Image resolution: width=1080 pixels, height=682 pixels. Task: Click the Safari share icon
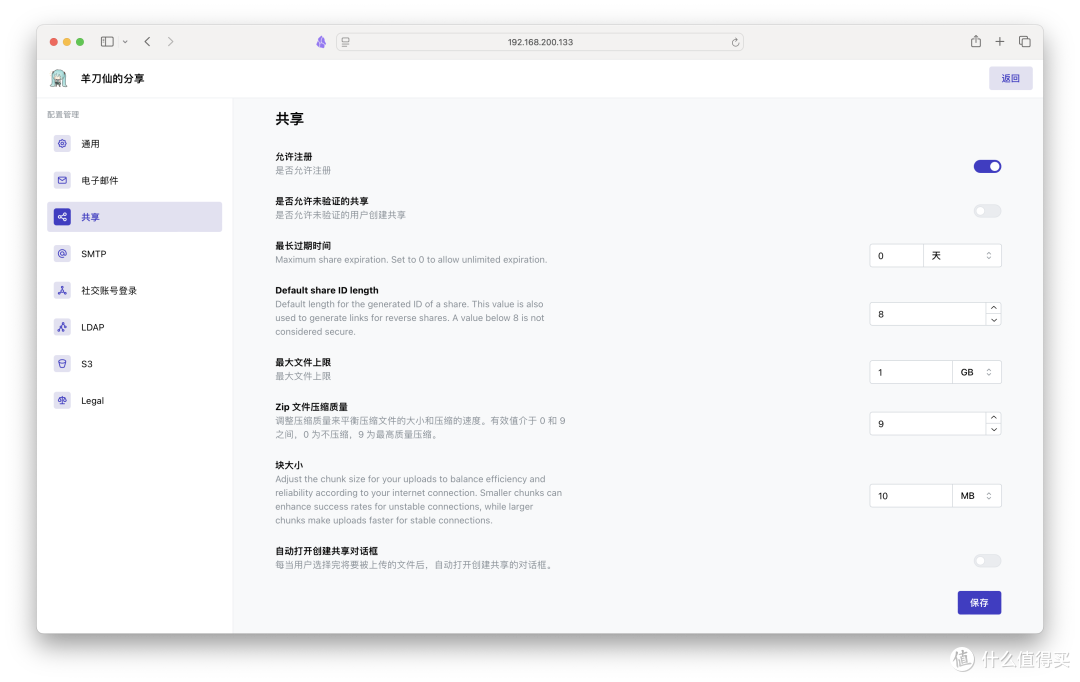pyautogui.click(x=975, y=42)
